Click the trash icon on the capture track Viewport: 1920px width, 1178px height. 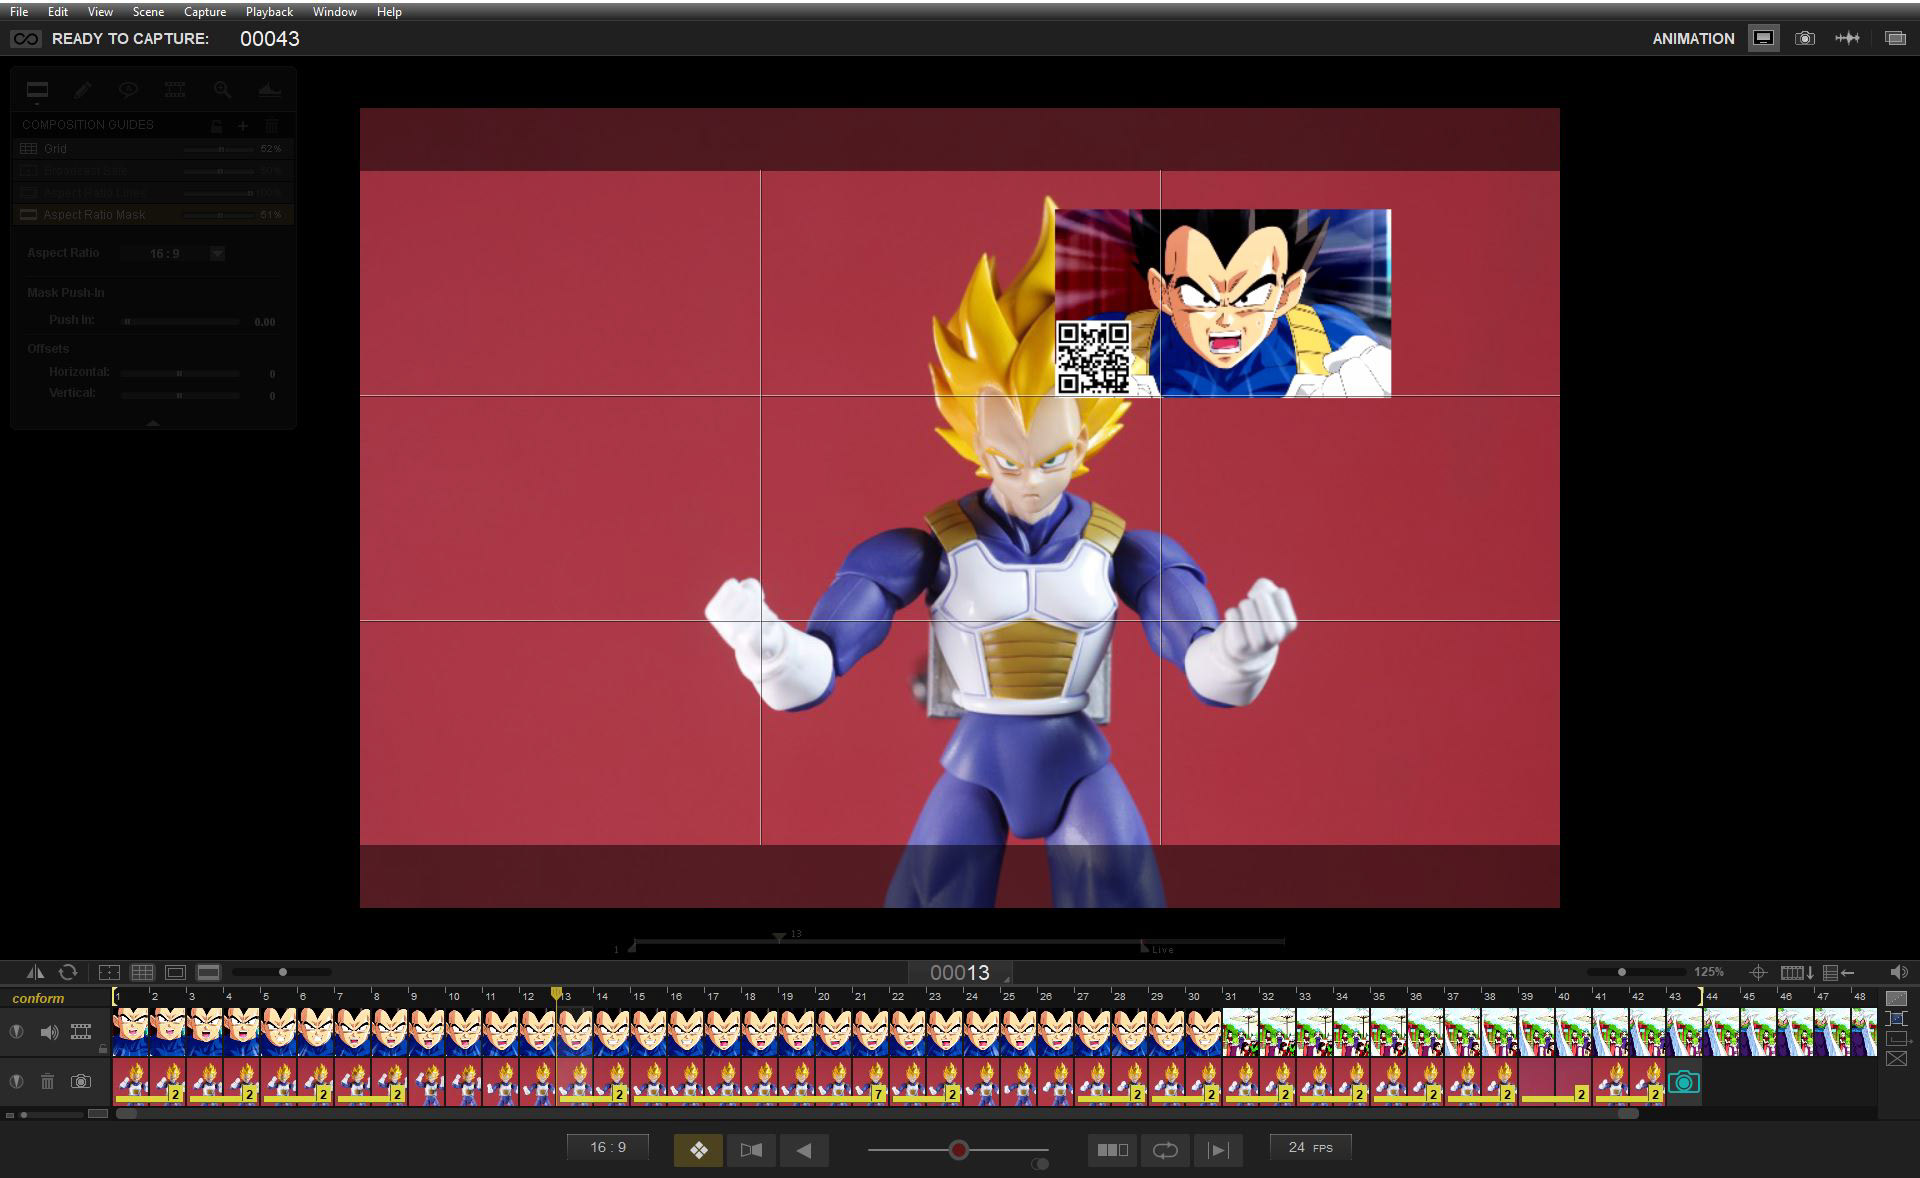[47, 1081]
